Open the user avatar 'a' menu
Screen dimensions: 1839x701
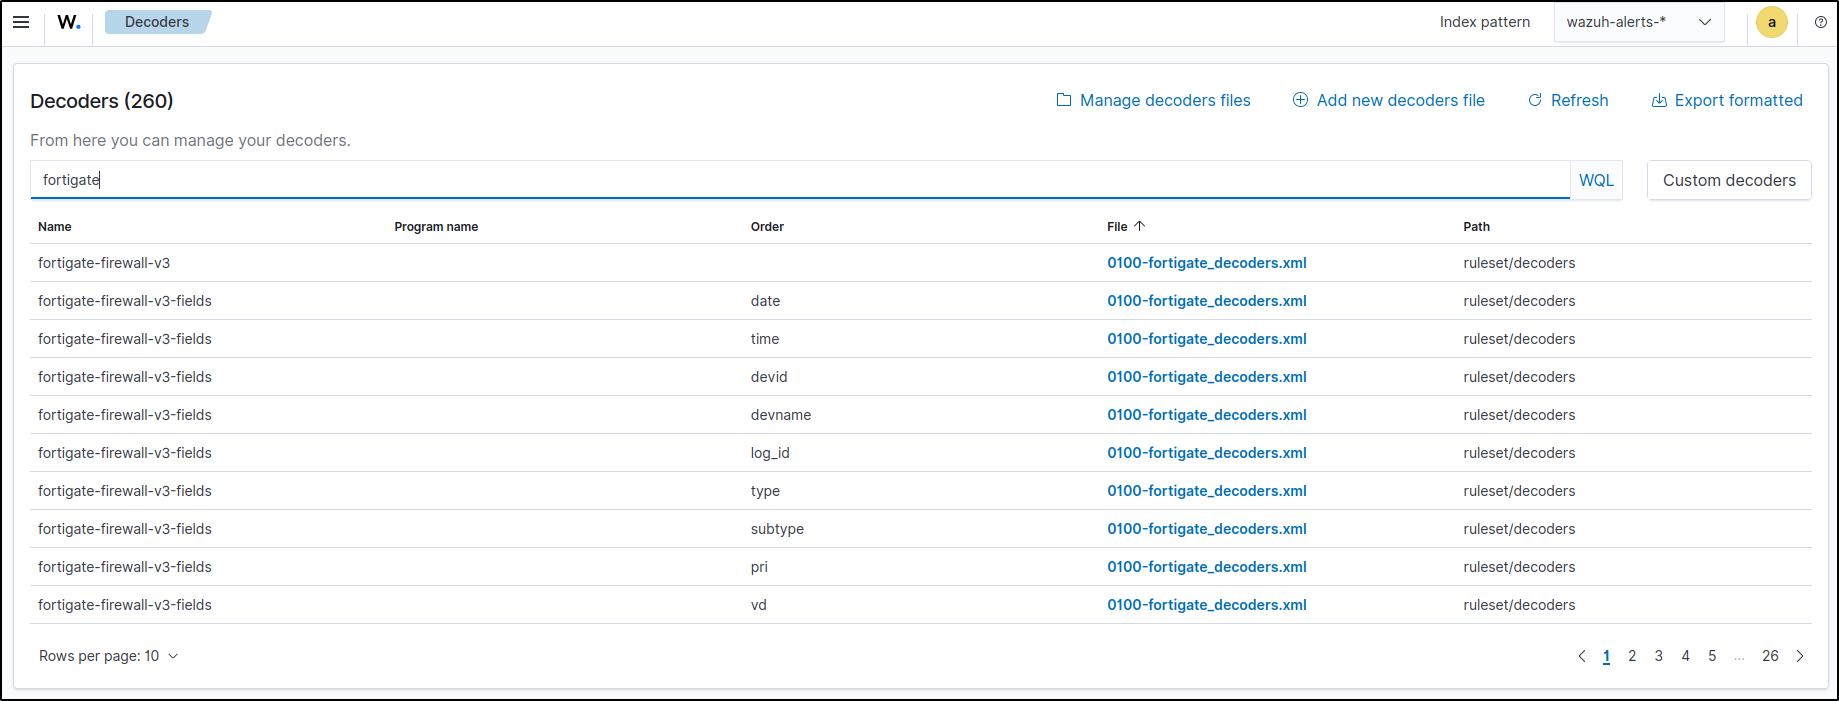pyautogui.click(x=1772, y=22)
